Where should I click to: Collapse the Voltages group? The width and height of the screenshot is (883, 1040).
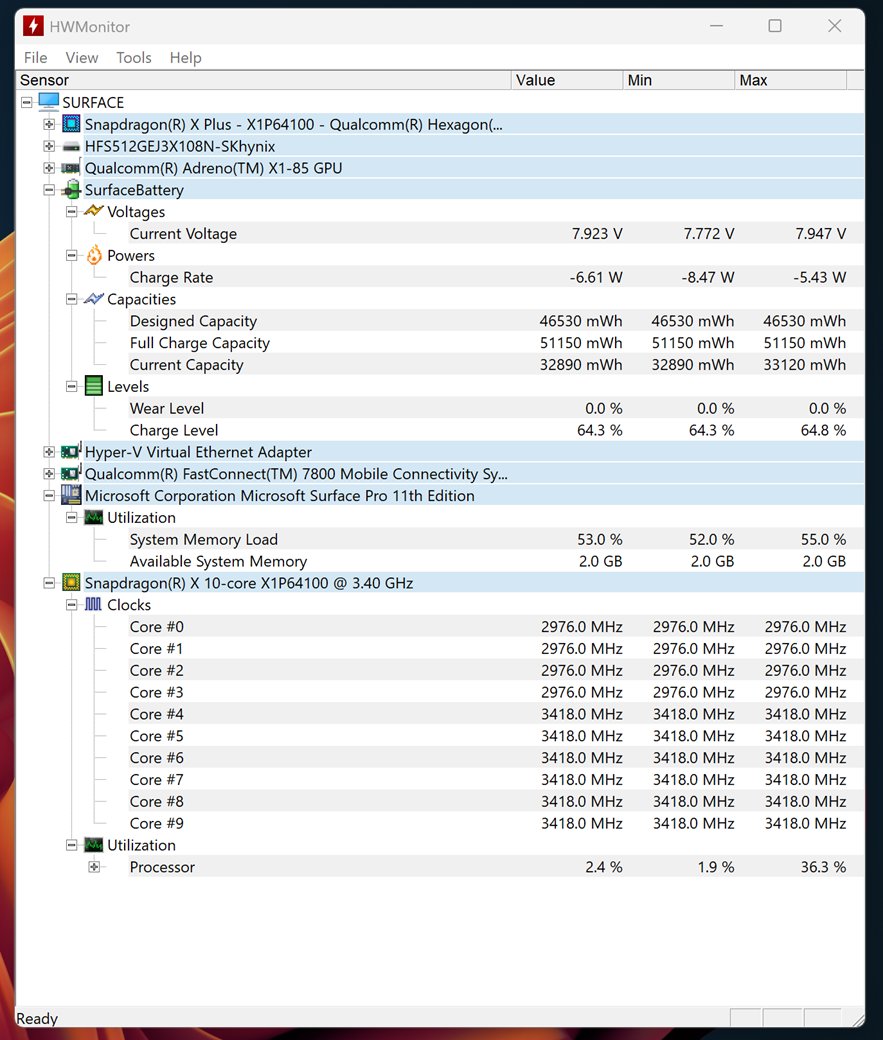point(72,212)
